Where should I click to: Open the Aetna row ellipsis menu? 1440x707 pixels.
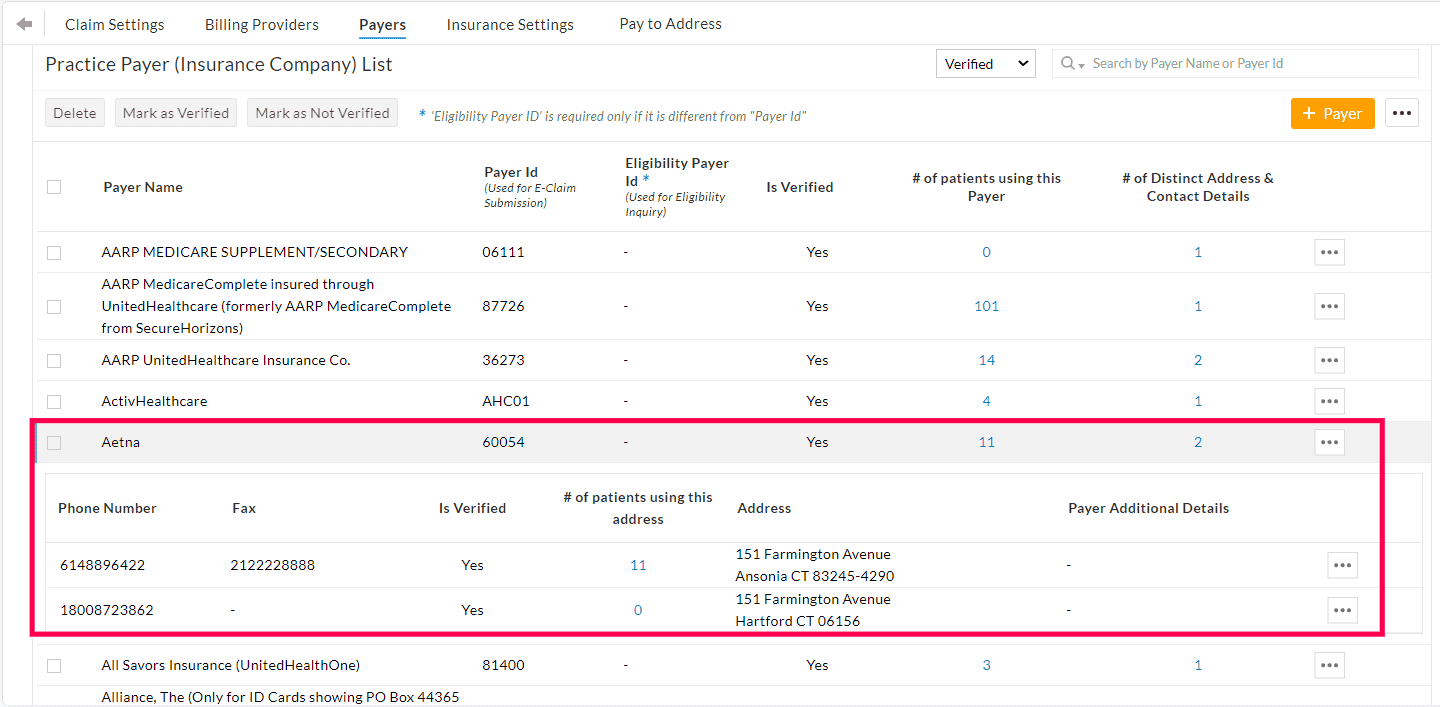(x=1329, y=441)
